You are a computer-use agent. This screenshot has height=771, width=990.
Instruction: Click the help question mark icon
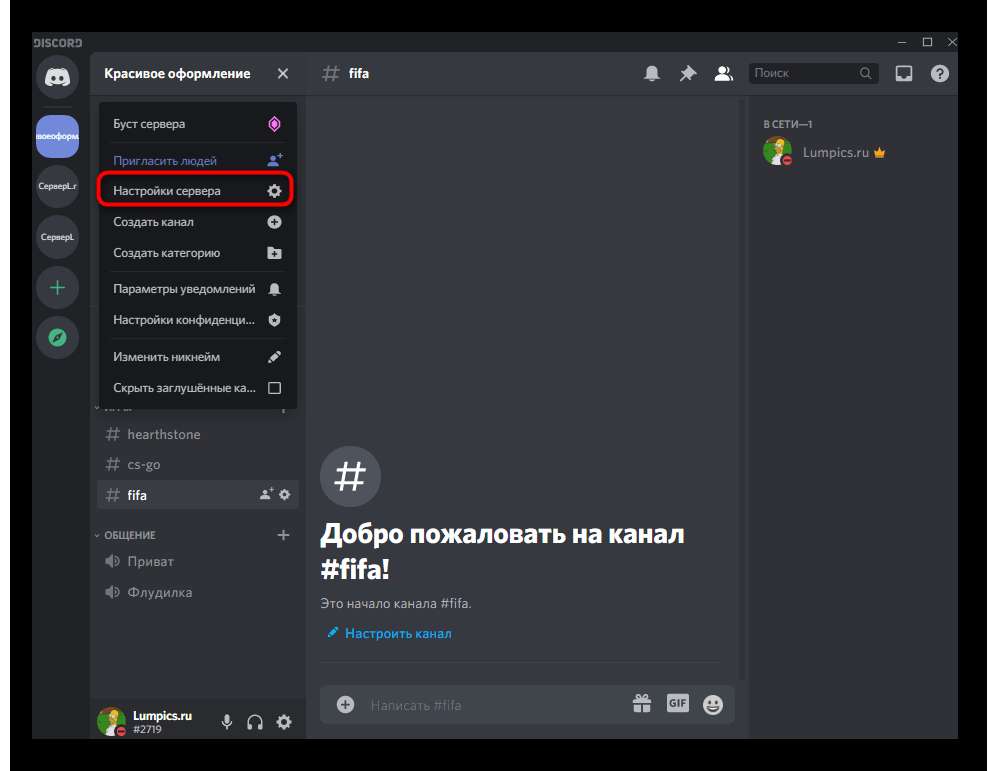[939, 74]
